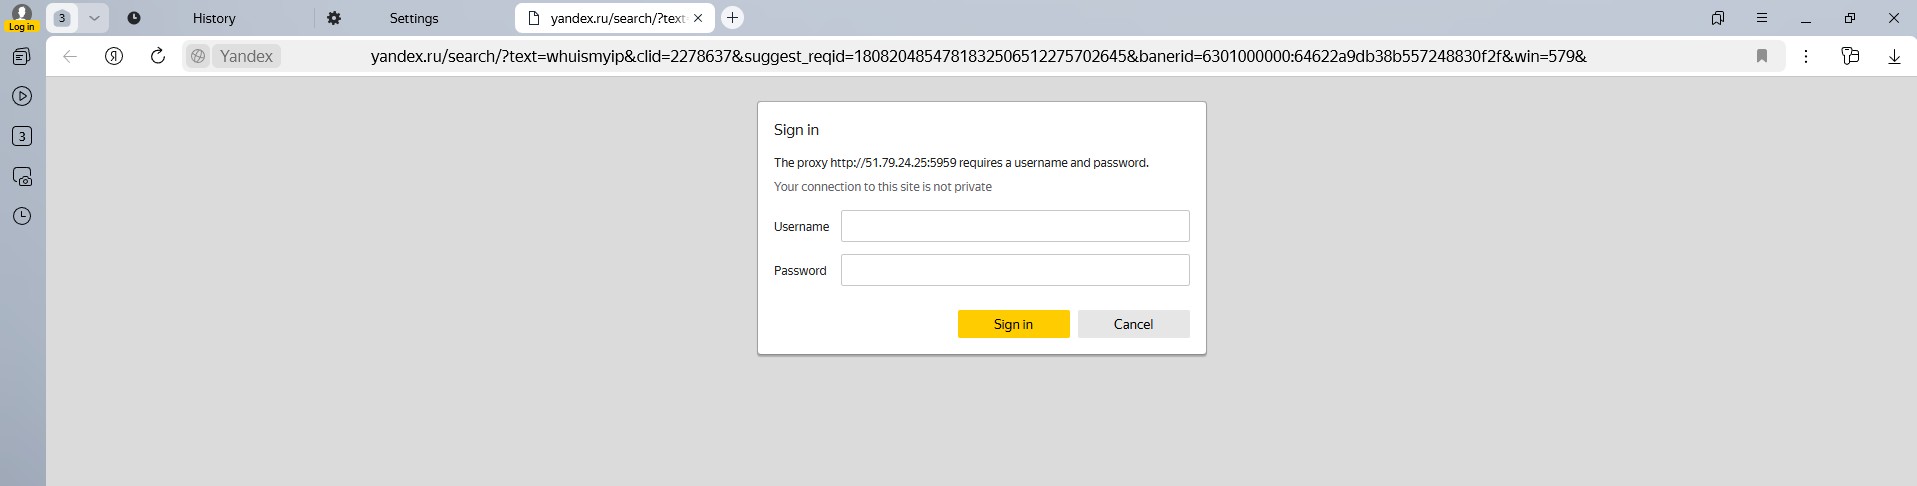Image resolution: width=1917 pixels, height=486 pixels.
Task: Switch to the Settings tab
Action: click(413, 18)
